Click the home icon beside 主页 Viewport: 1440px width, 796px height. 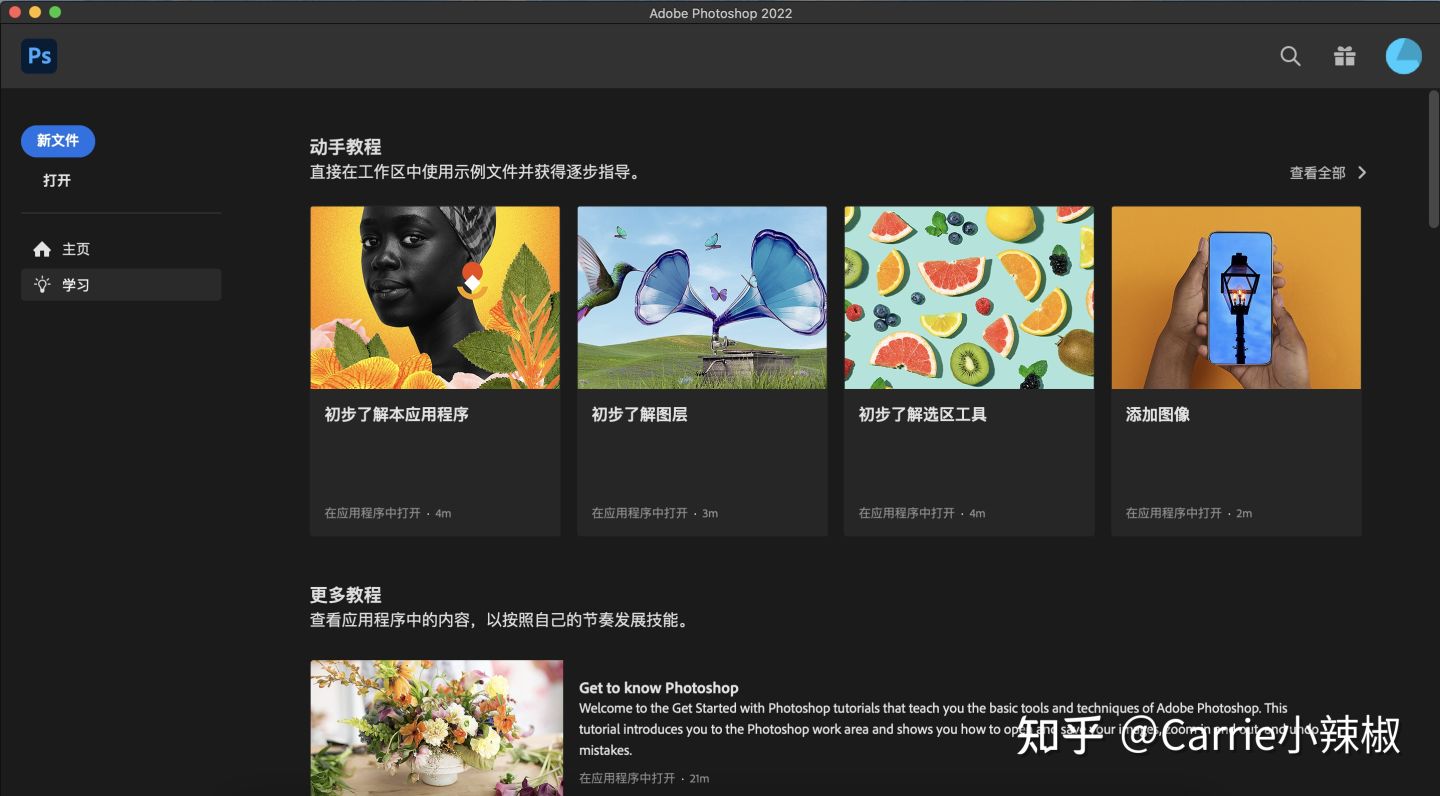click(42, 249)
